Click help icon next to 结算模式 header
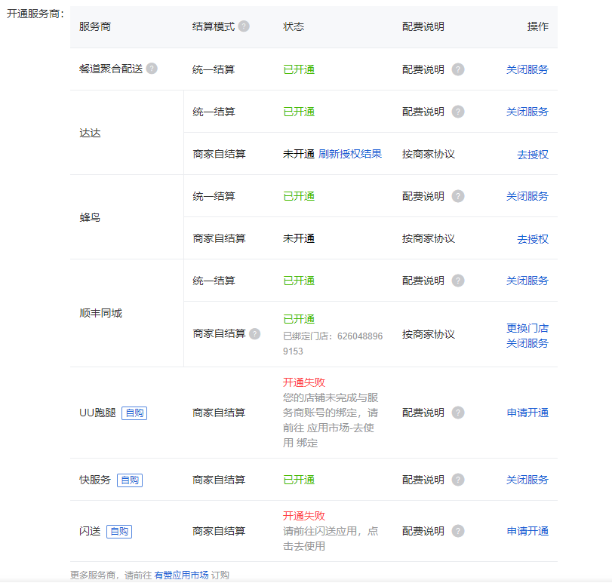Viewport: 612px width, 583px height. [244, 26]
